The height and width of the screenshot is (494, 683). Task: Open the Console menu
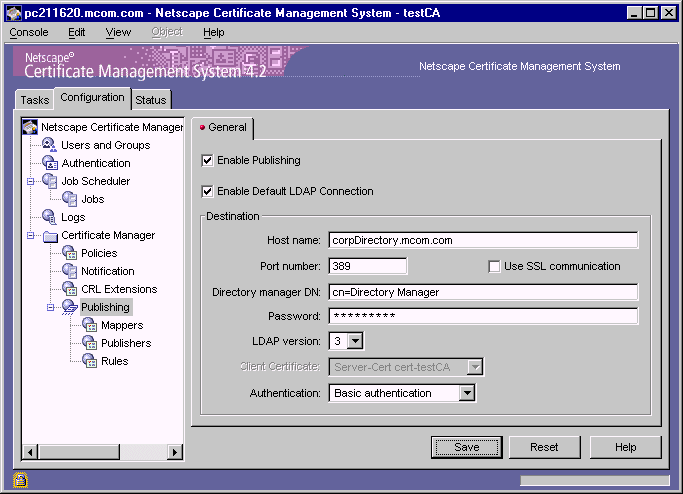coord(29,32)
